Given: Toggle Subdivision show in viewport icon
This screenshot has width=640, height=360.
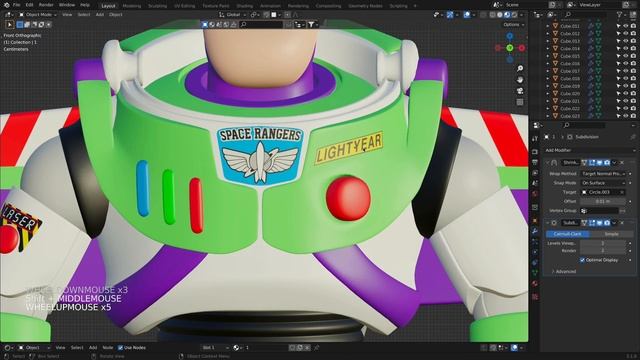Looking at the screenshot, I should [599, 223].
